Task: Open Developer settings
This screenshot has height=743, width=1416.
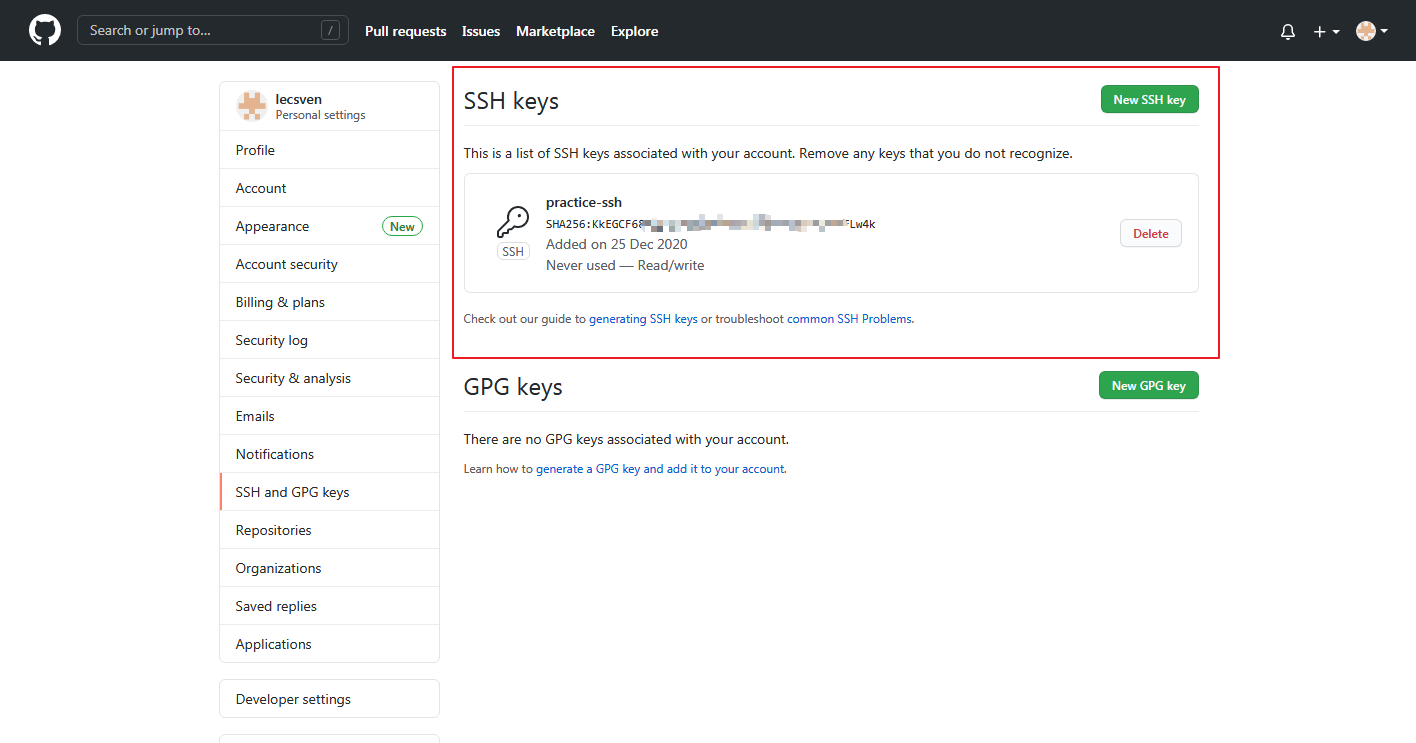Action: [329, 699]
